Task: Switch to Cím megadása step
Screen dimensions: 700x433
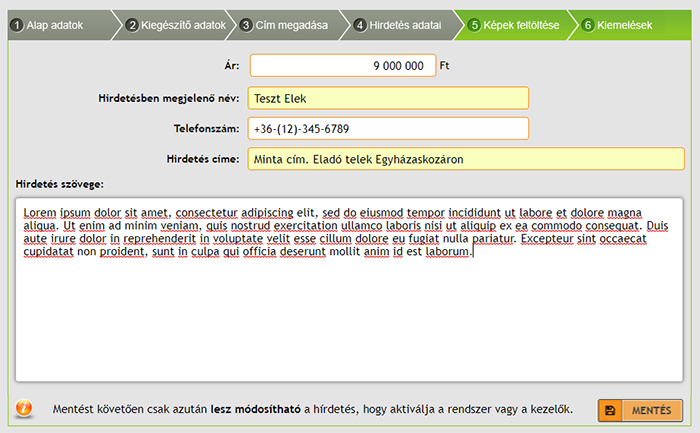Action: (291, 24)
